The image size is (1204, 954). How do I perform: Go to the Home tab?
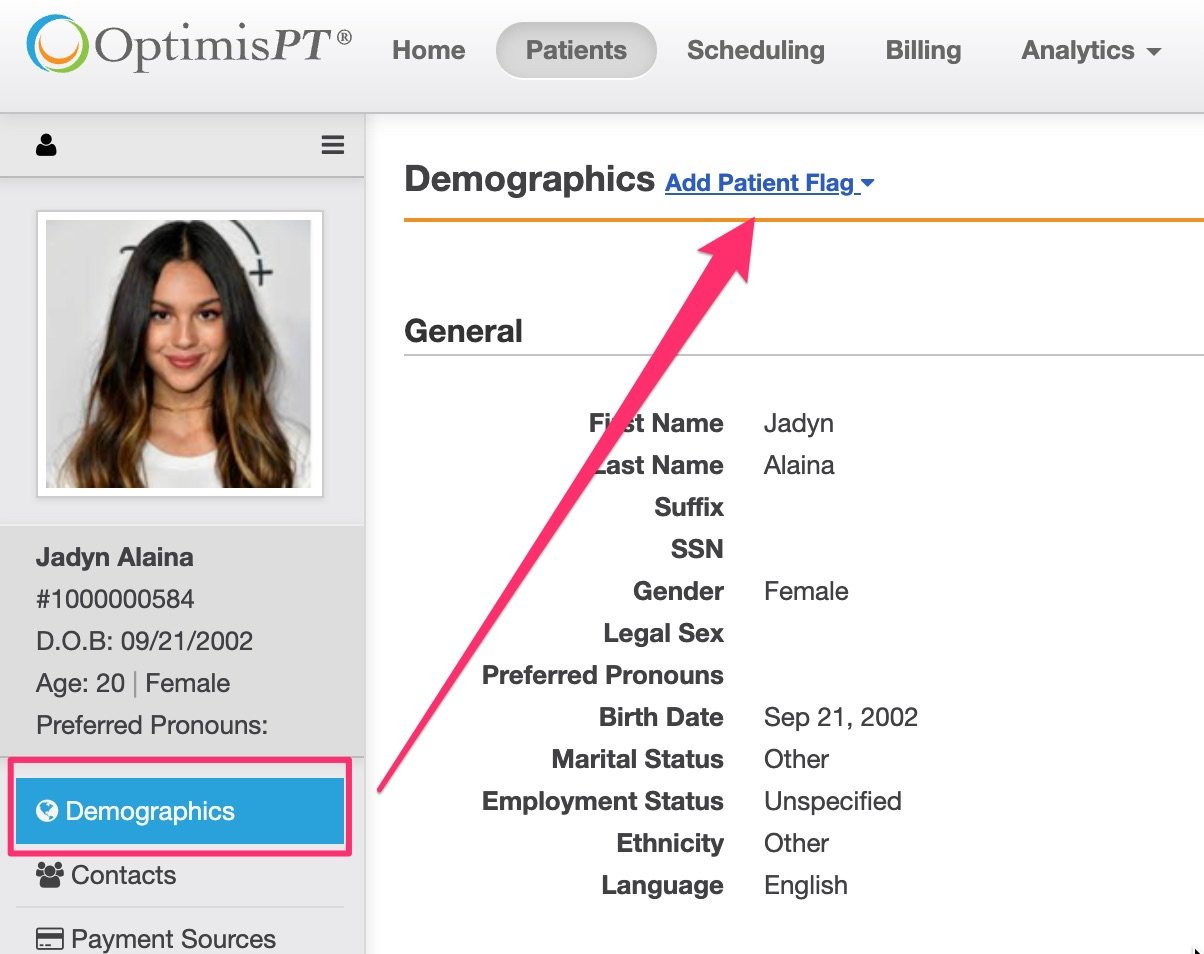point(428,50)
